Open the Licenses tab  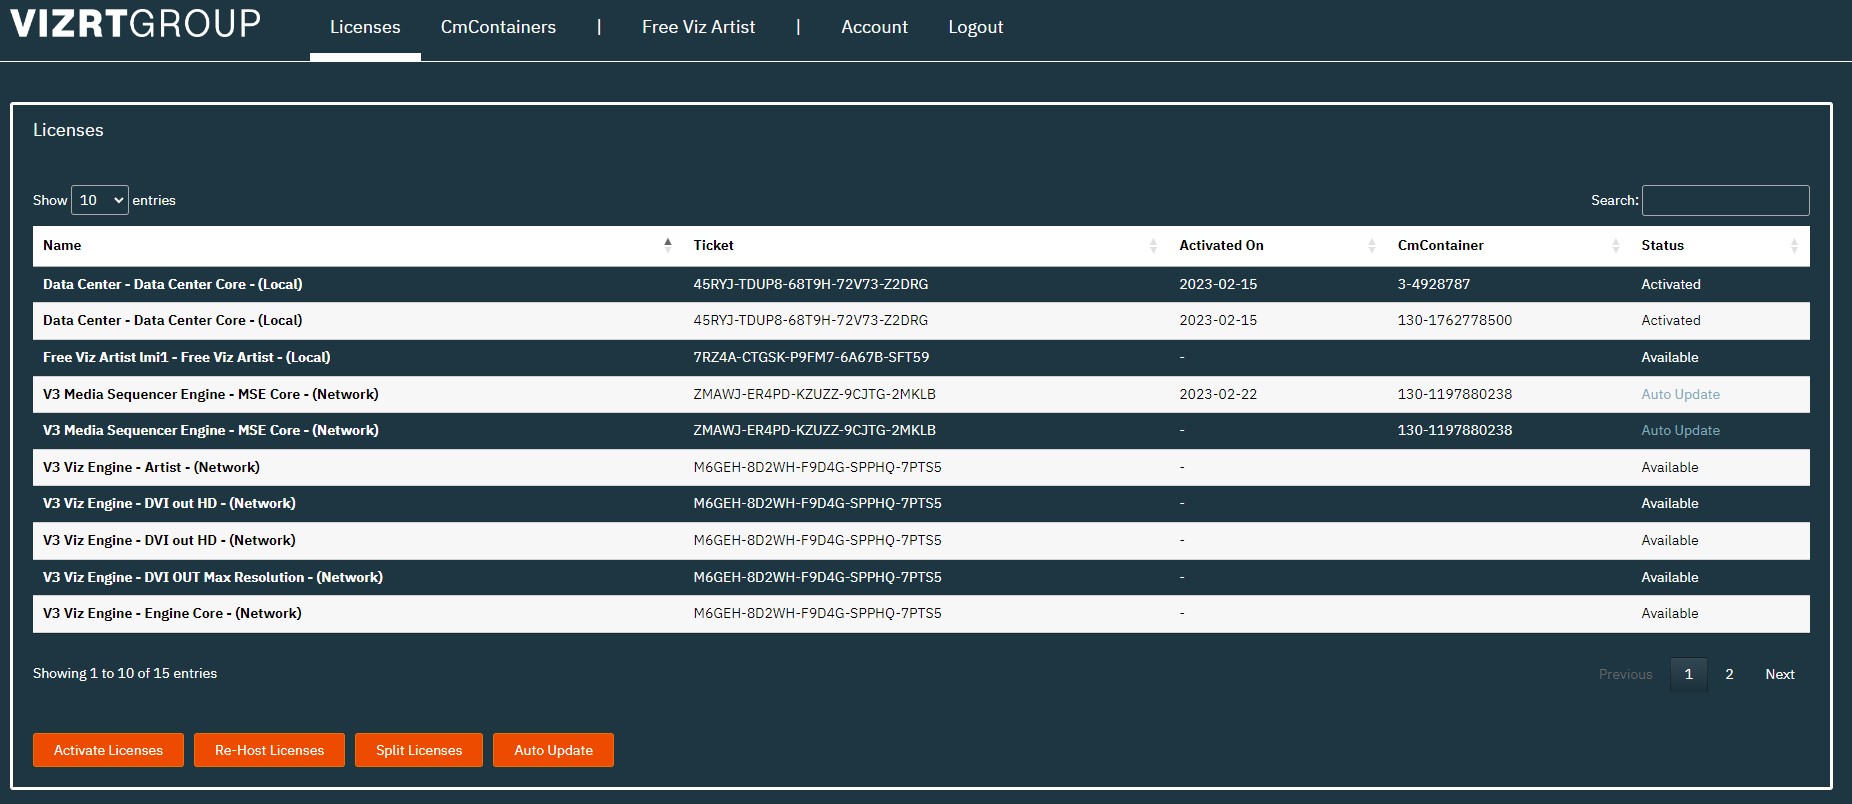(x=365, y=27)
